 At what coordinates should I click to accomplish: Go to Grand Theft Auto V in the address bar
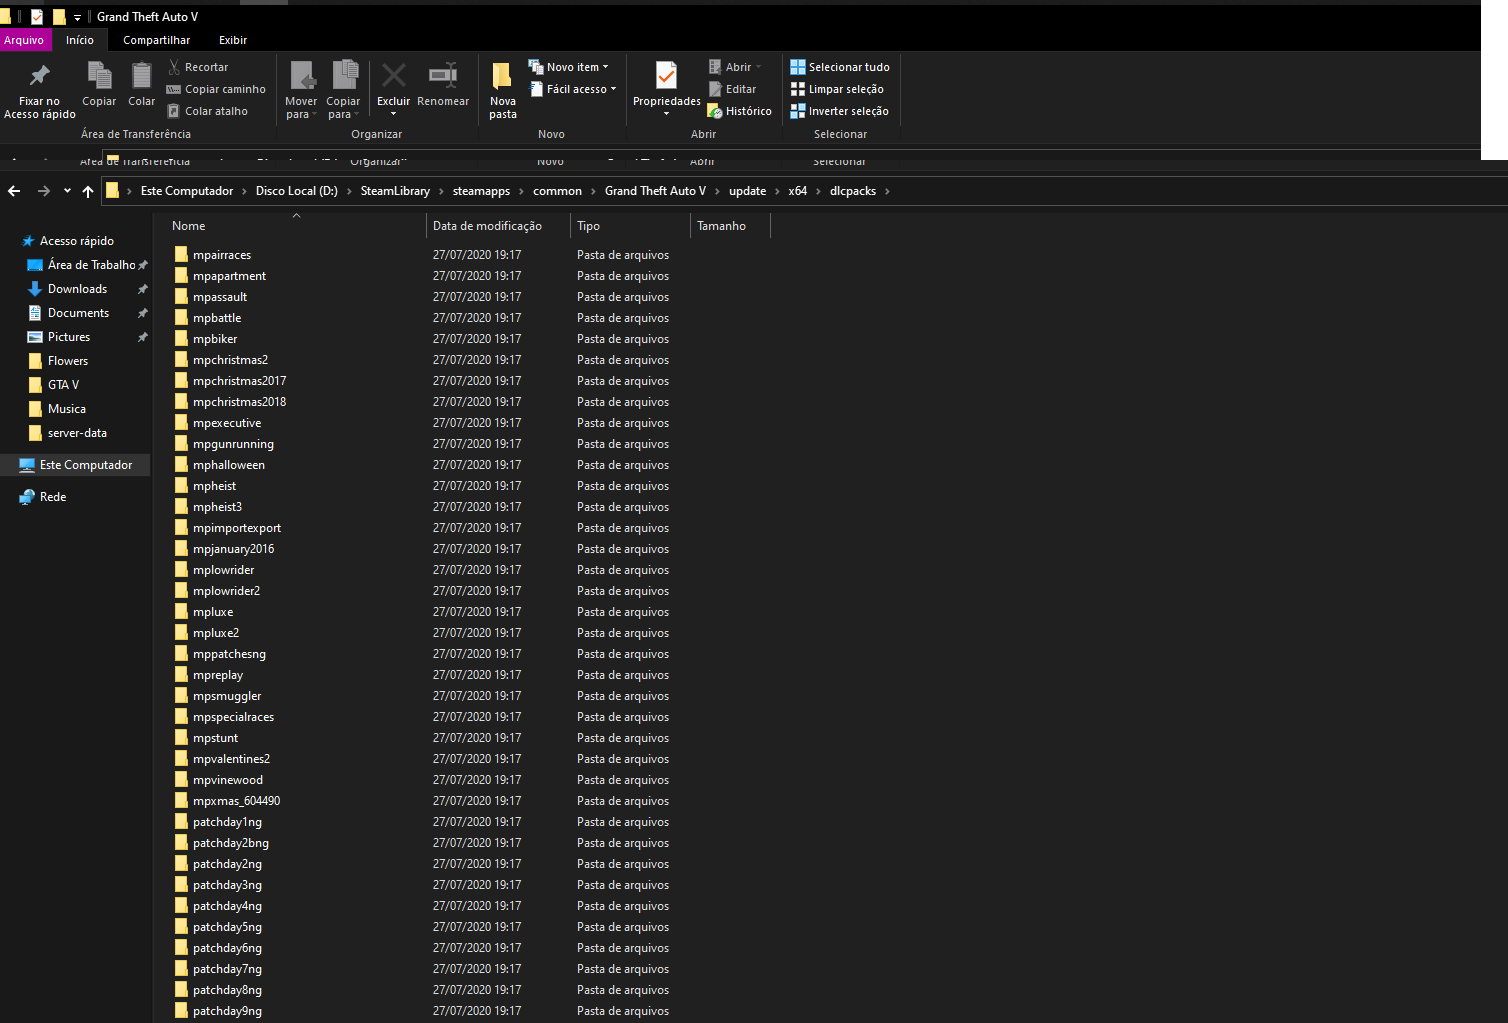click(655, 191)
